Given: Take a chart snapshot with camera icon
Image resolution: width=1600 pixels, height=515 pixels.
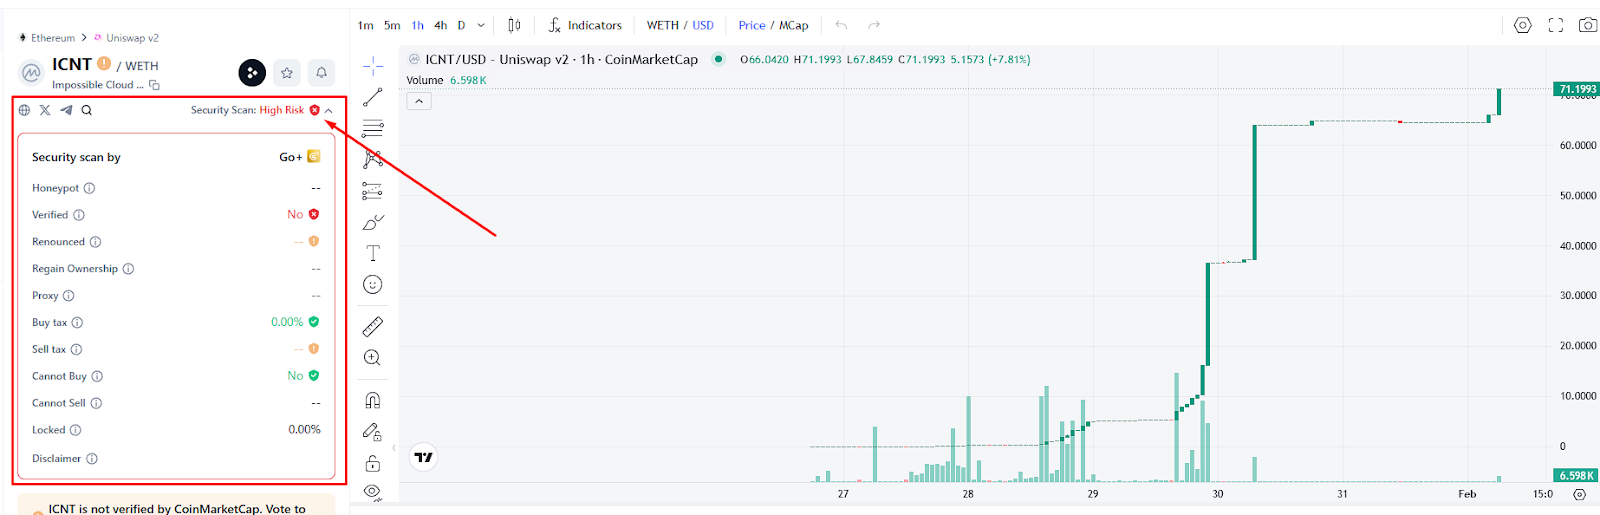Looking at the screenshot, I should 1588,25.
